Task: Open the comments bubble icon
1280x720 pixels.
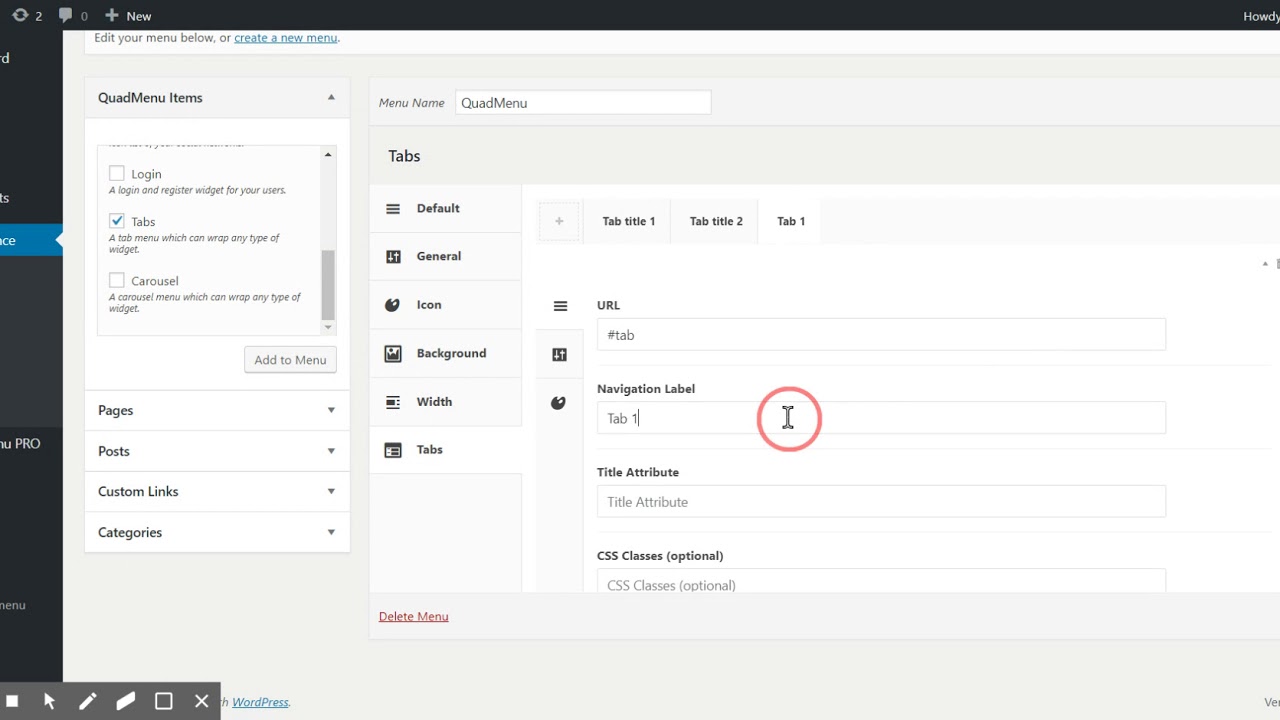Action: [66, 15]
